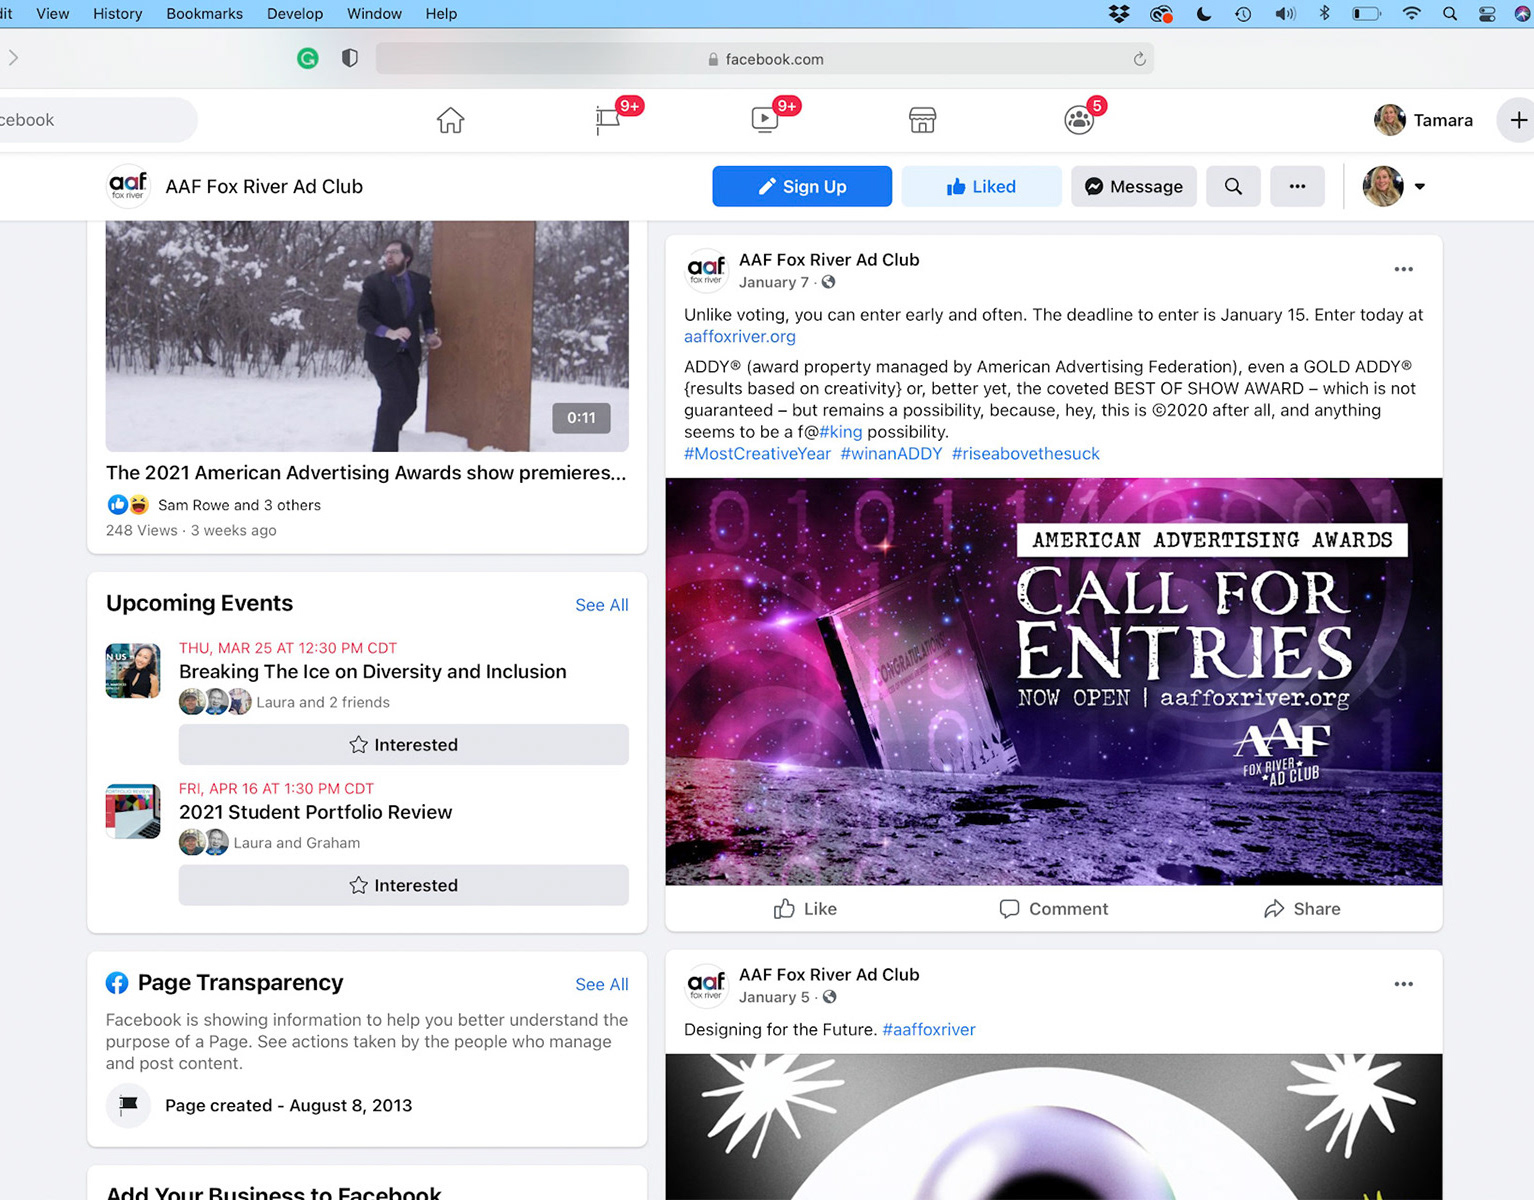Image resolution: width=1534 pixels, height=1200 pixels.
Task: Open aaffoxriver.org link in post
Action: [x=740, y=336]
